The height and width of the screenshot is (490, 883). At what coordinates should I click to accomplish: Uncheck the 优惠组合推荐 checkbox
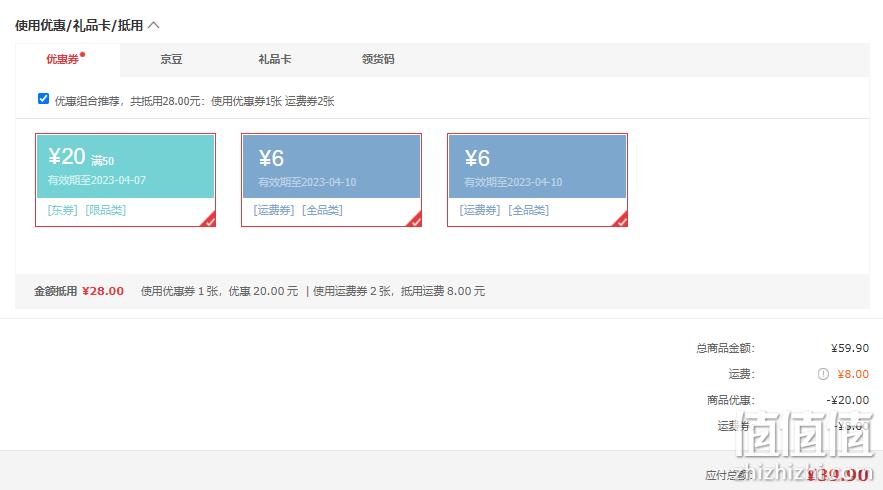click(x=43, y=99)
